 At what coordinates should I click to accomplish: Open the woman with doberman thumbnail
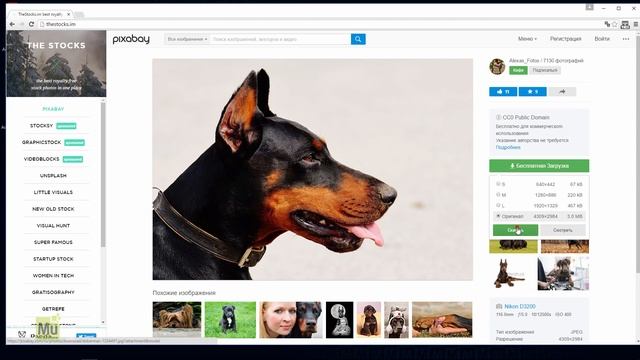291,320
